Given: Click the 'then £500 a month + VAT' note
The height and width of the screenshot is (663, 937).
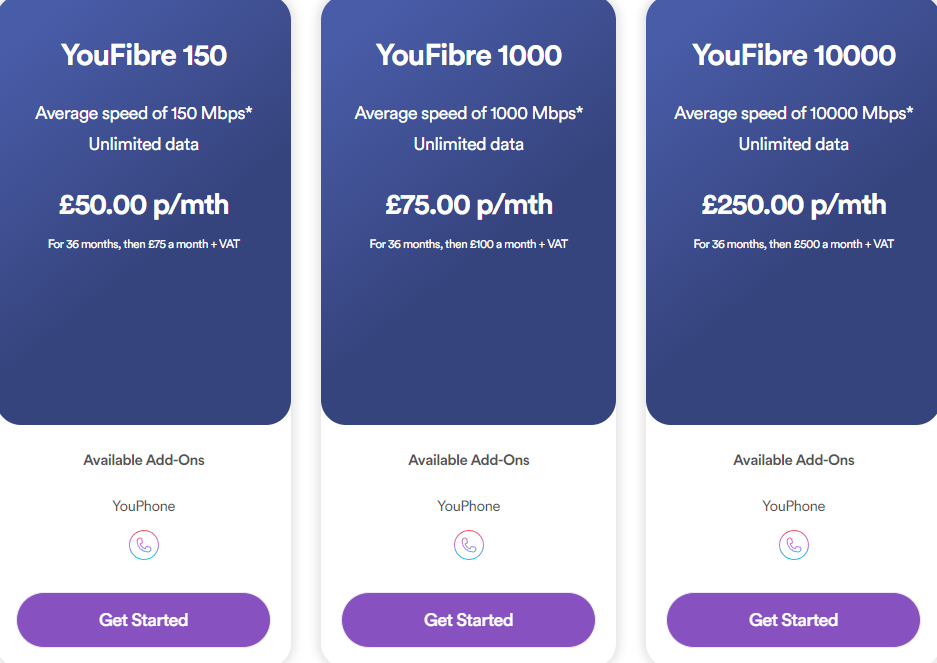Looking at the screenshot, I should (x=831, y=244).
